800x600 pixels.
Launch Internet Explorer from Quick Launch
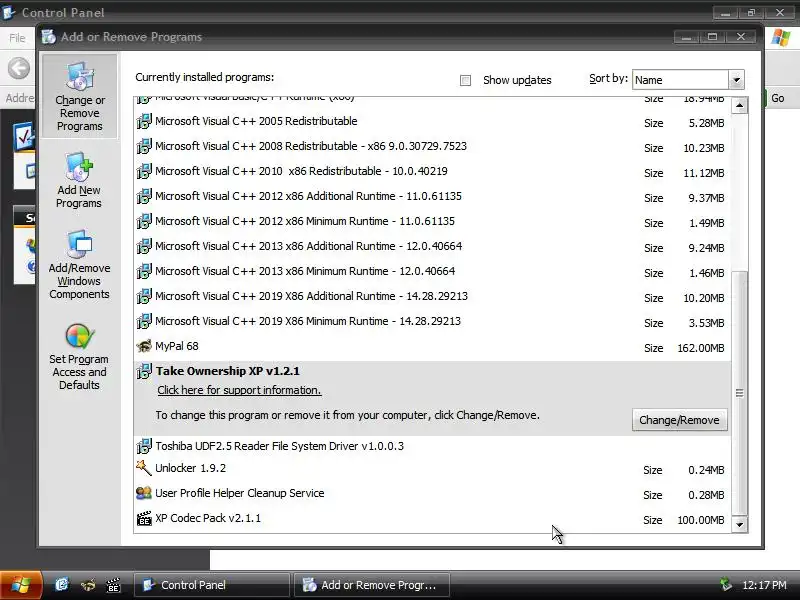tap(62, 584)
